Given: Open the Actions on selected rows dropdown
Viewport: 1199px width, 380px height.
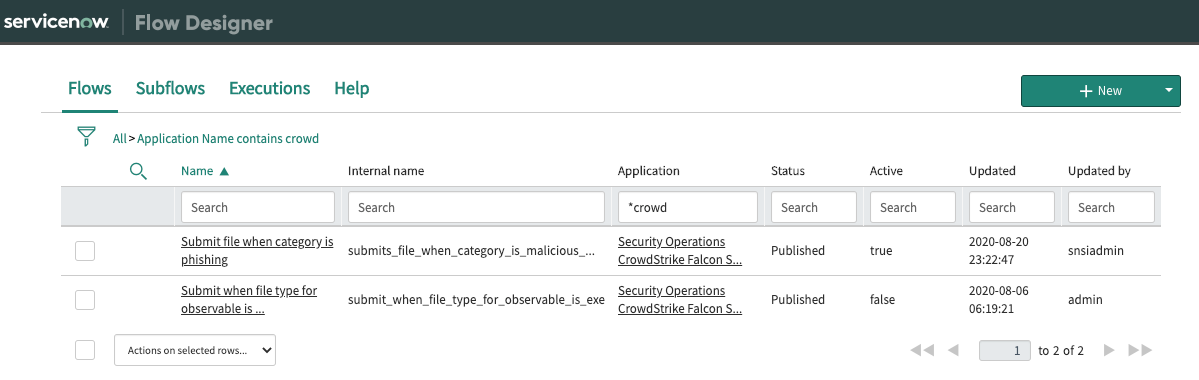Looking at the screenshot, I should coord(195,350).
